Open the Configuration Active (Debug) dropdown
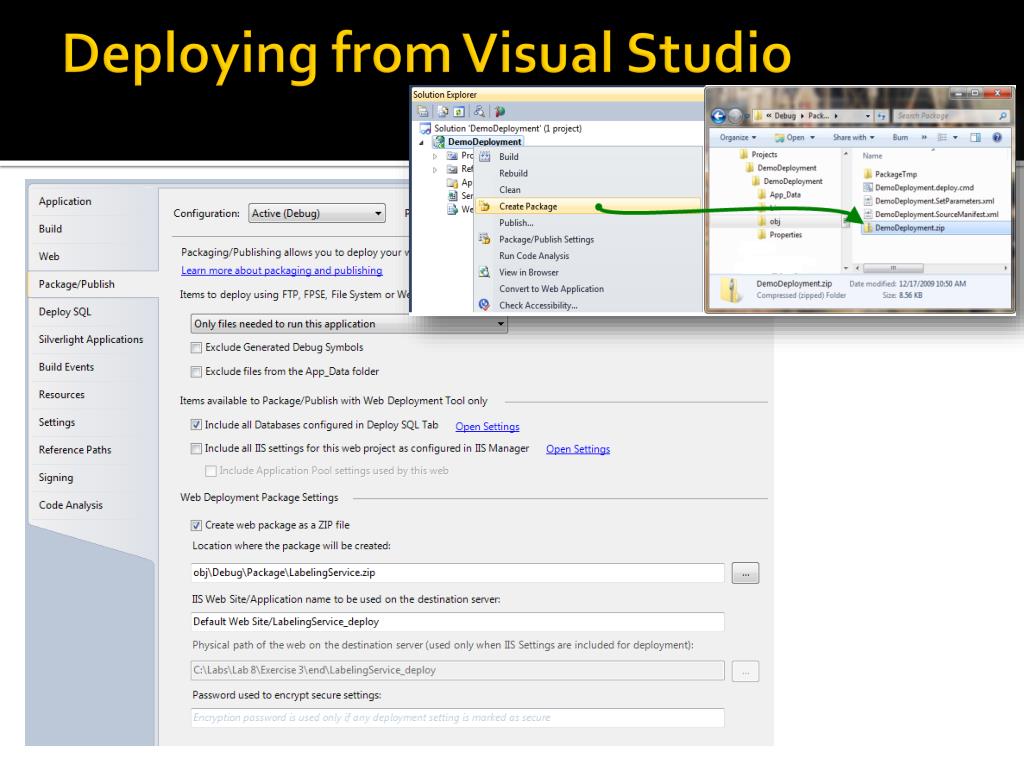 point(317,214)
